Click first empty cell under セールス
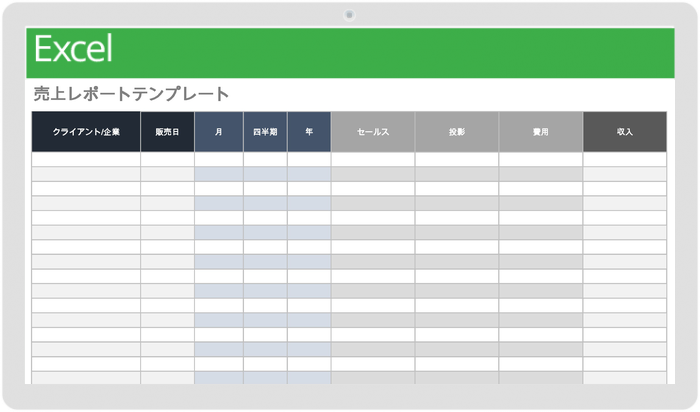The height and width of the screenshot is (412, 700). [373, 159]
